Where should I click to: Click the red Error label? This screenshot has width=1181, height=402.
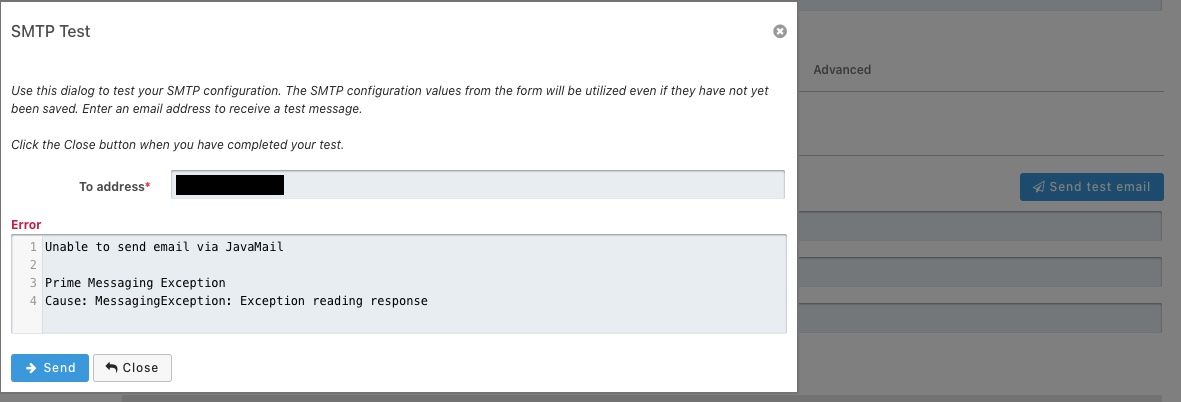point(26,224)
